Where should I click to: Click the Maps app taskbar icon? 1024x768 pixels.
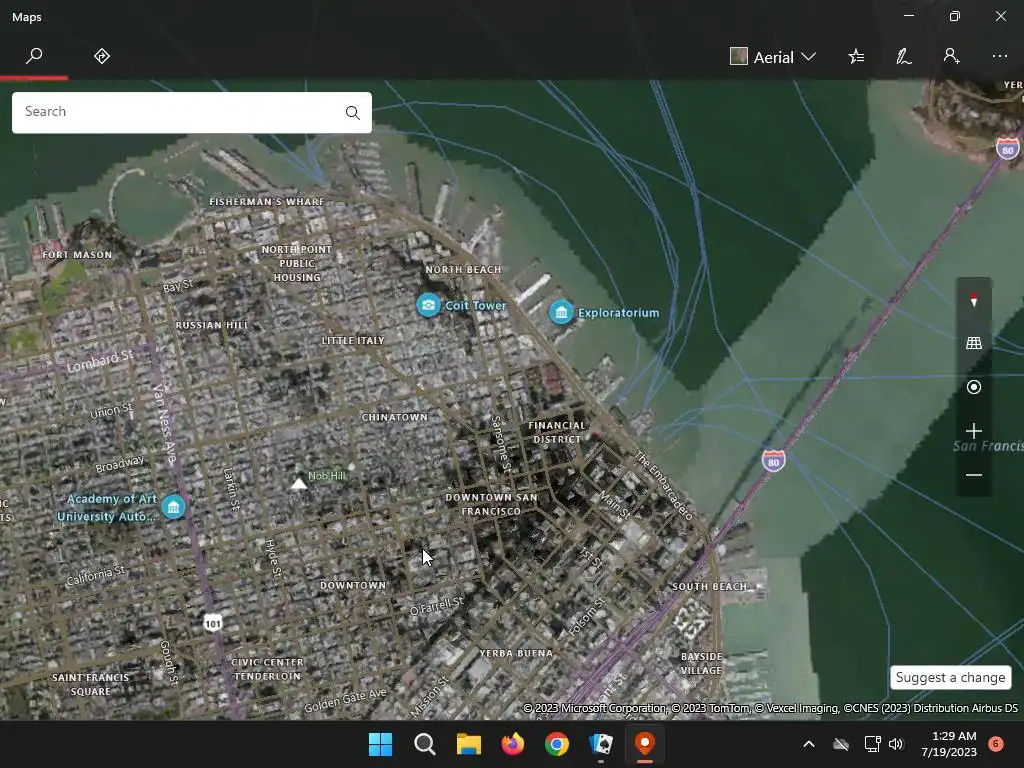[x=645, y=744]
